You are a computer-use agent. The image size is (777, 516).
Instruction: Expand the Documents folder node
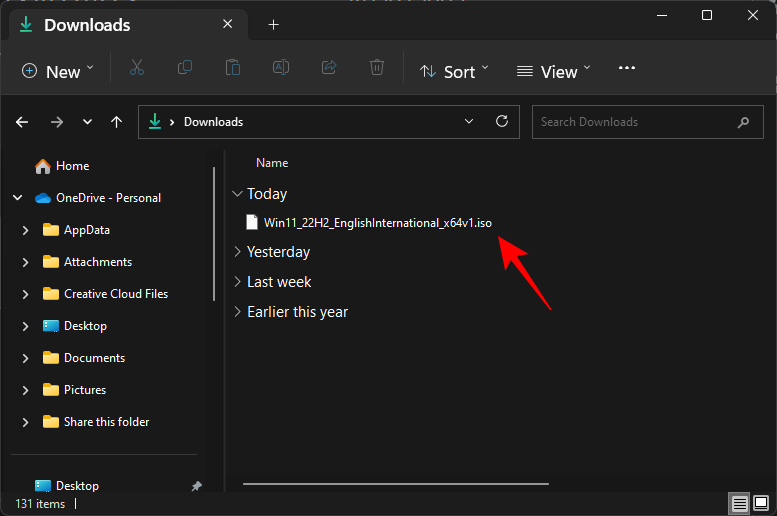[25, 358]
